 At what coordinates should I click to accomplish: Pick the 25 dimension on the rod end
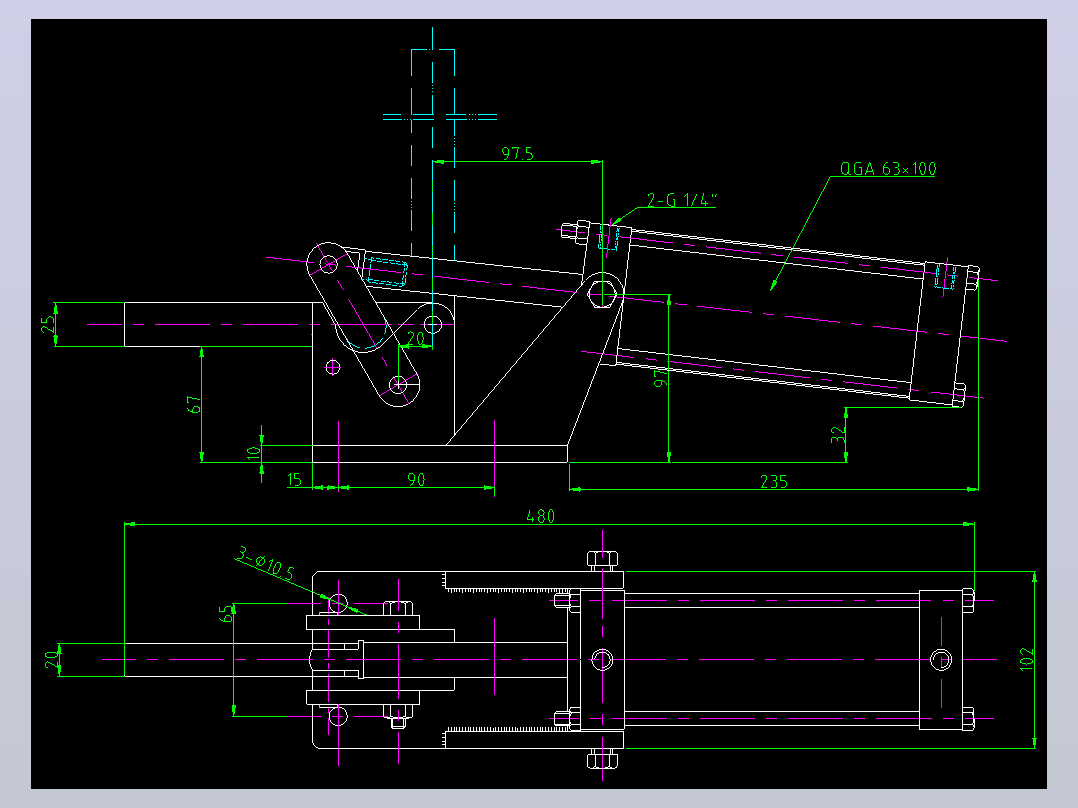point(48,324)
